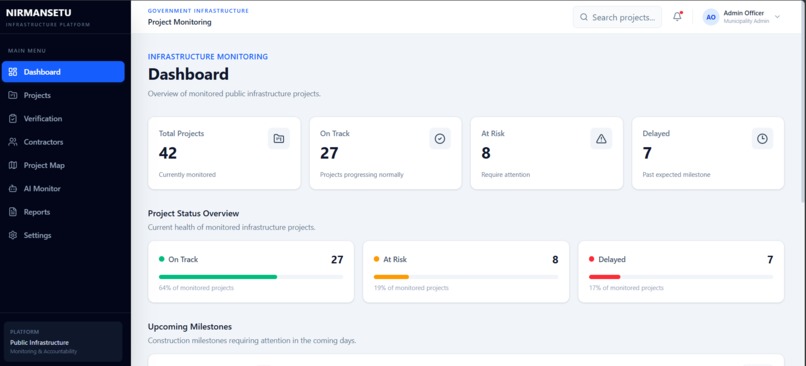Click the AO avatar circle

coord(711,17)
